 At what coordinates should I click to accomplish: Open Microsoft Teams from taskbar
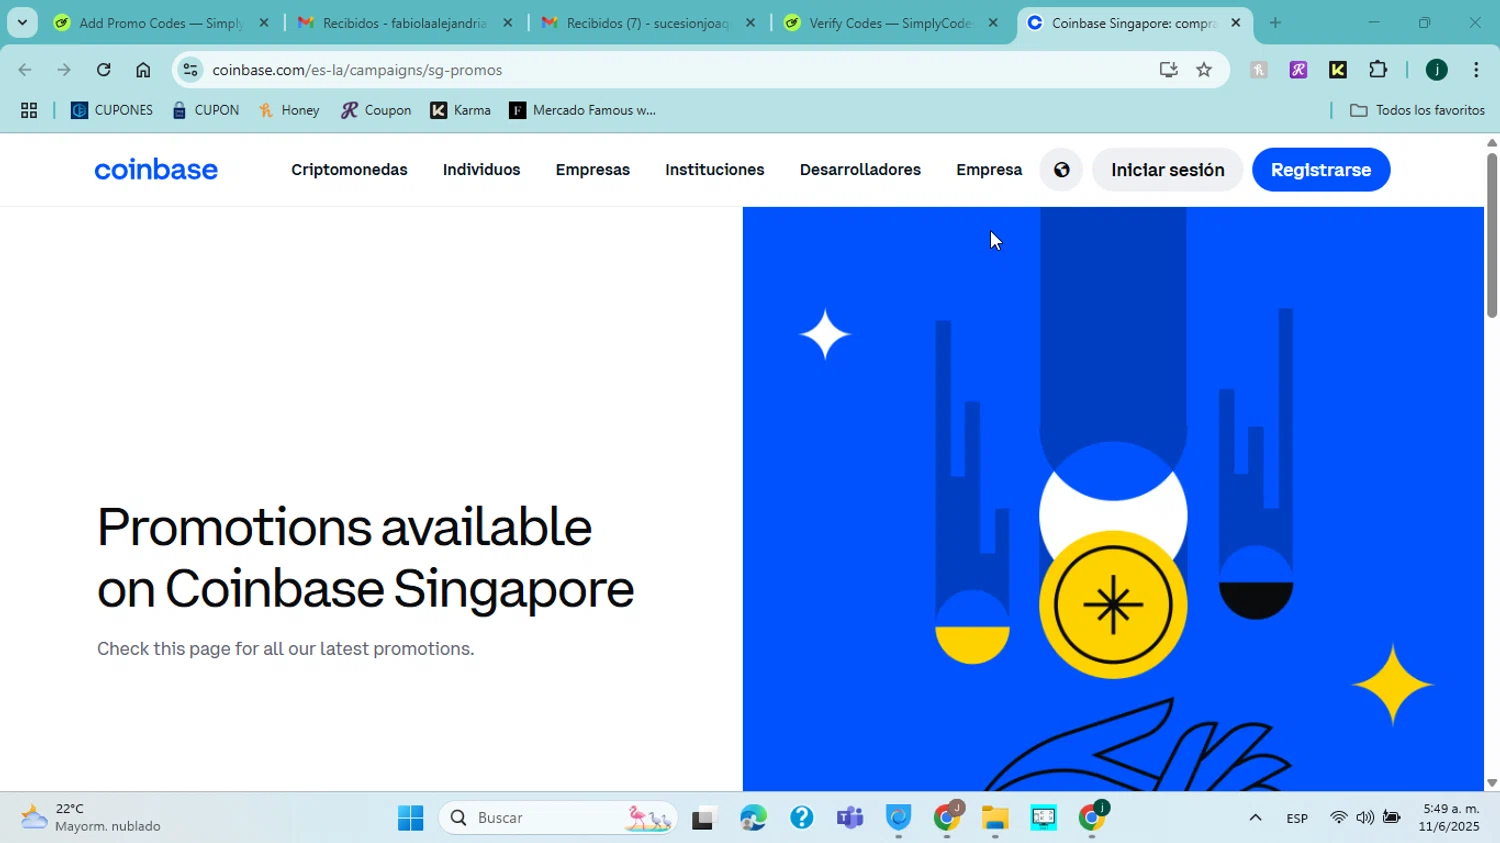(850, 818)
